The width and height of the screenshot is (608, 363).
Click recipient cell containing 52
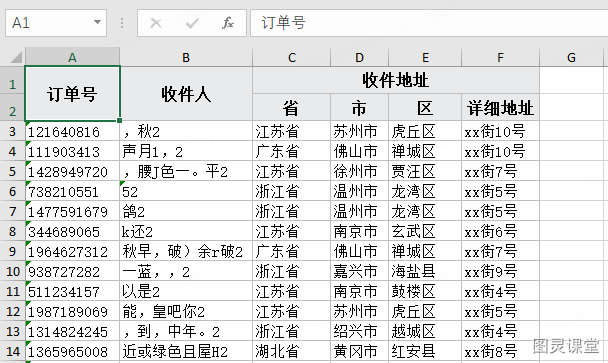tap(186, 192)
